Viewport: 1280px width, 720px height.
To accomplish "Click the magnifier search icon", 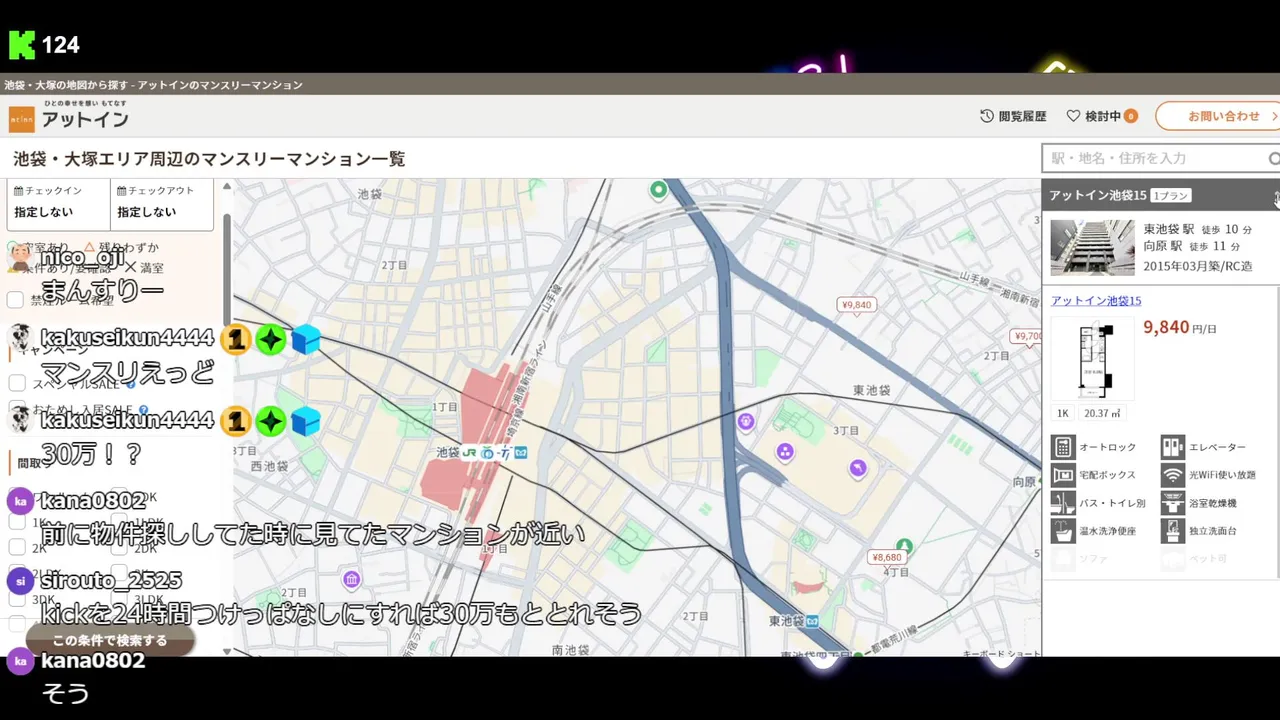I will coord(1274,158).
